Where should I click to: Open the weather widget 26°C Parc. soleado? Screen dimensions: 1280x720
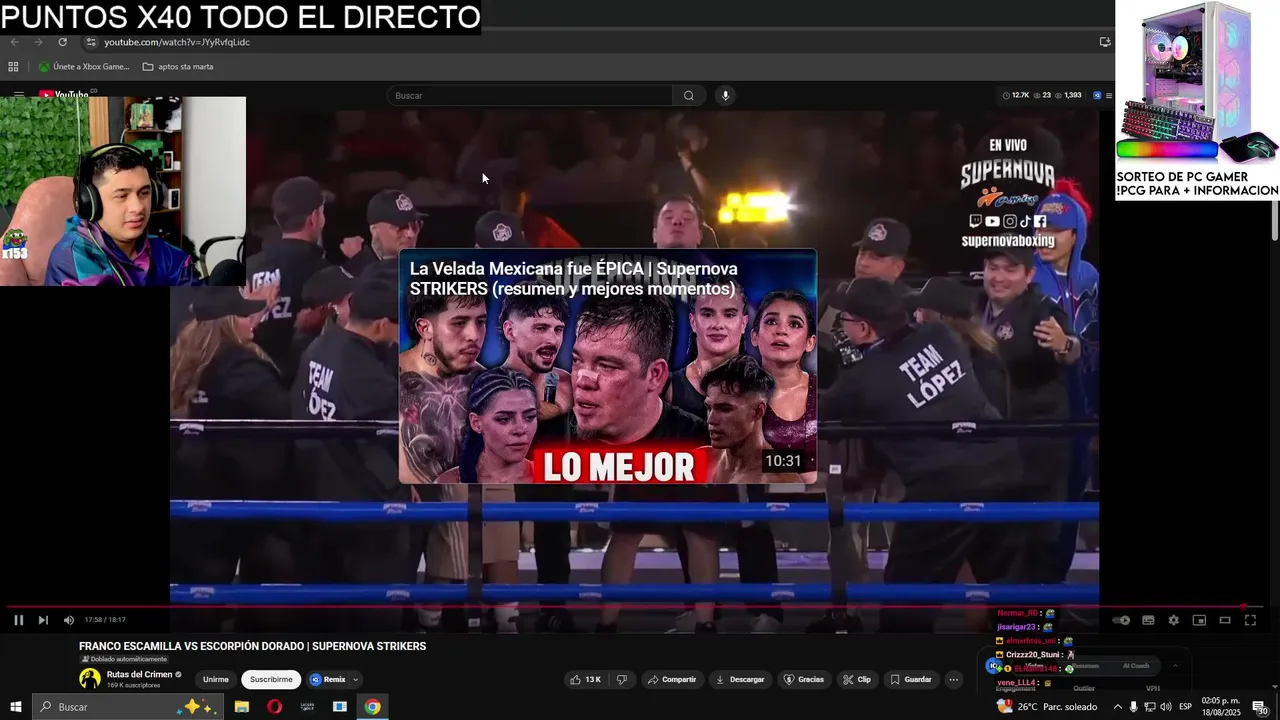(1047, 707)
